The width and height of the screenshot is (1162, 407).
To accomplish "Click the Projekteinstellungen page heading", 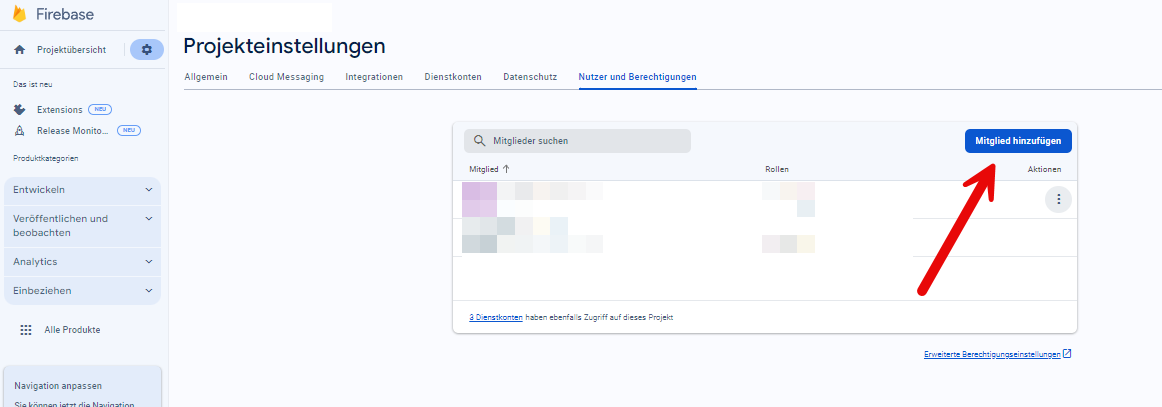I will [x=285, y=46].
